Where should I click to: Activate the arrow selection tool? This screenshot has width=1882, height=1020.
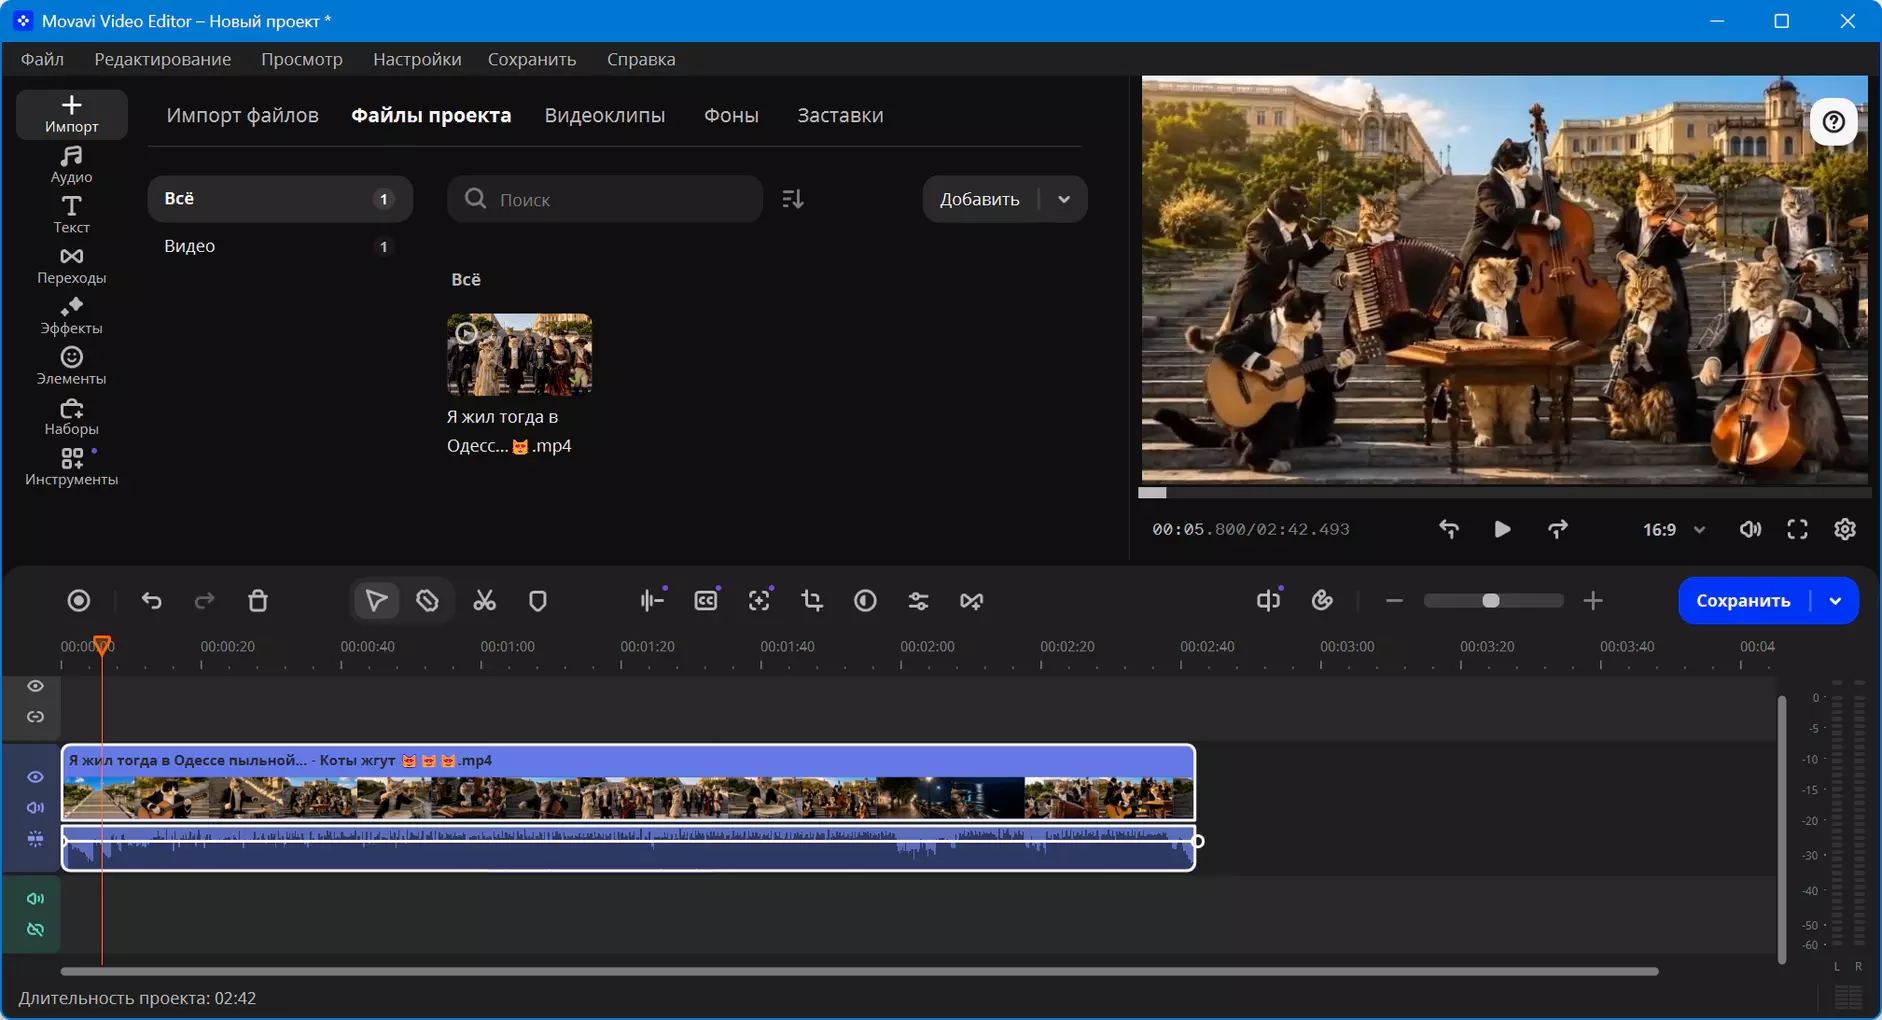click(376, 601)
